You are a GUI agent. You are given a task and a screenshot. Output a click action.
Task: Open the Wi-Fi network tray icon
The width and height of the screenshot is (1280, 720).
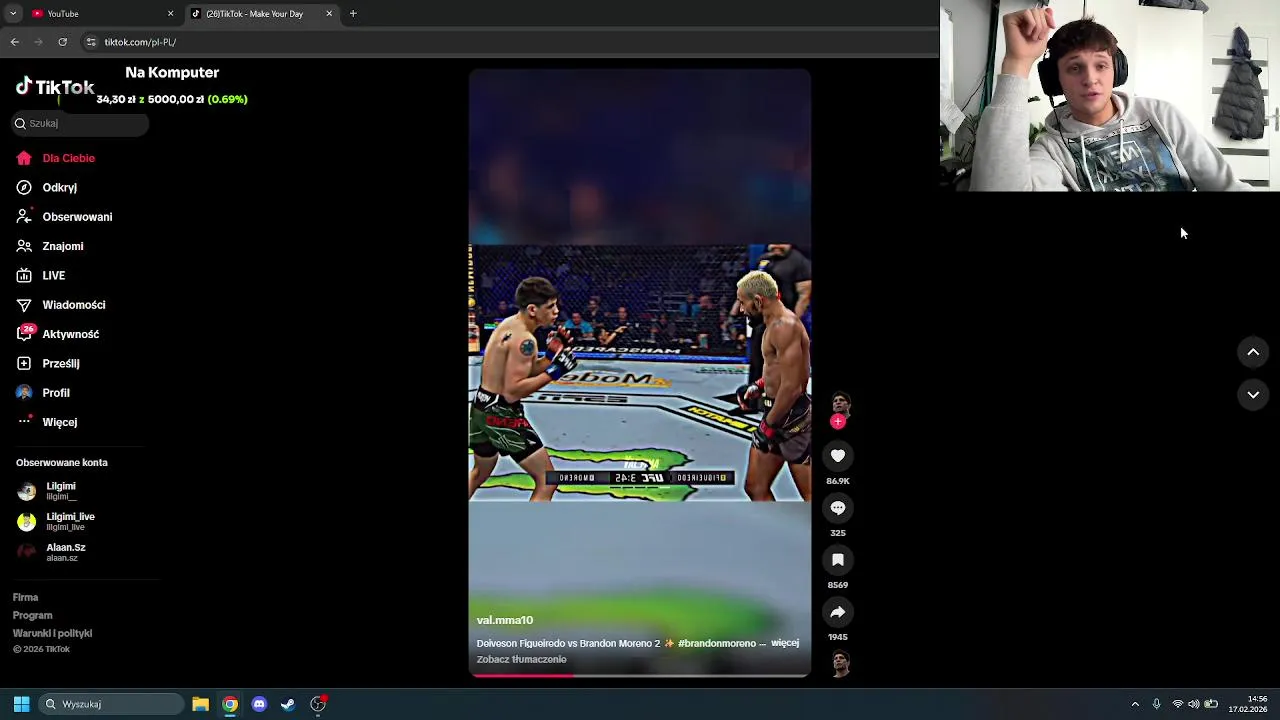click(1177, 704)
